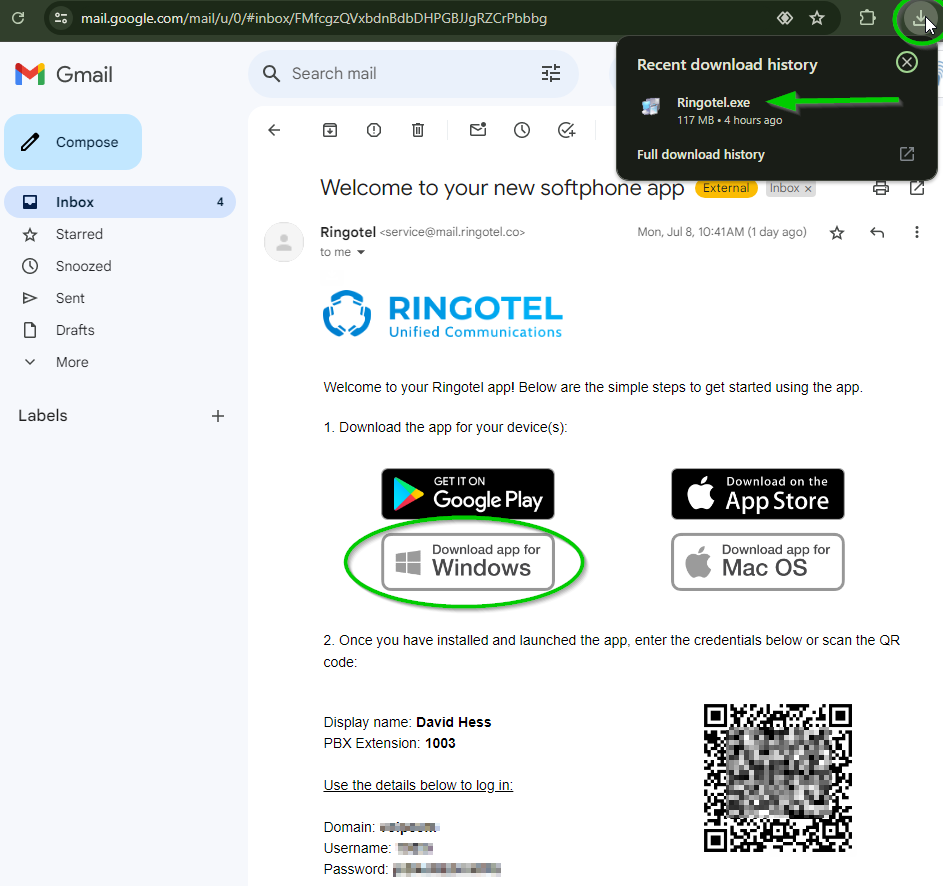Bookmark this page with the star icon
Image resolution: width=943 pixels, height=886 pixels.
tap(817, 18)
